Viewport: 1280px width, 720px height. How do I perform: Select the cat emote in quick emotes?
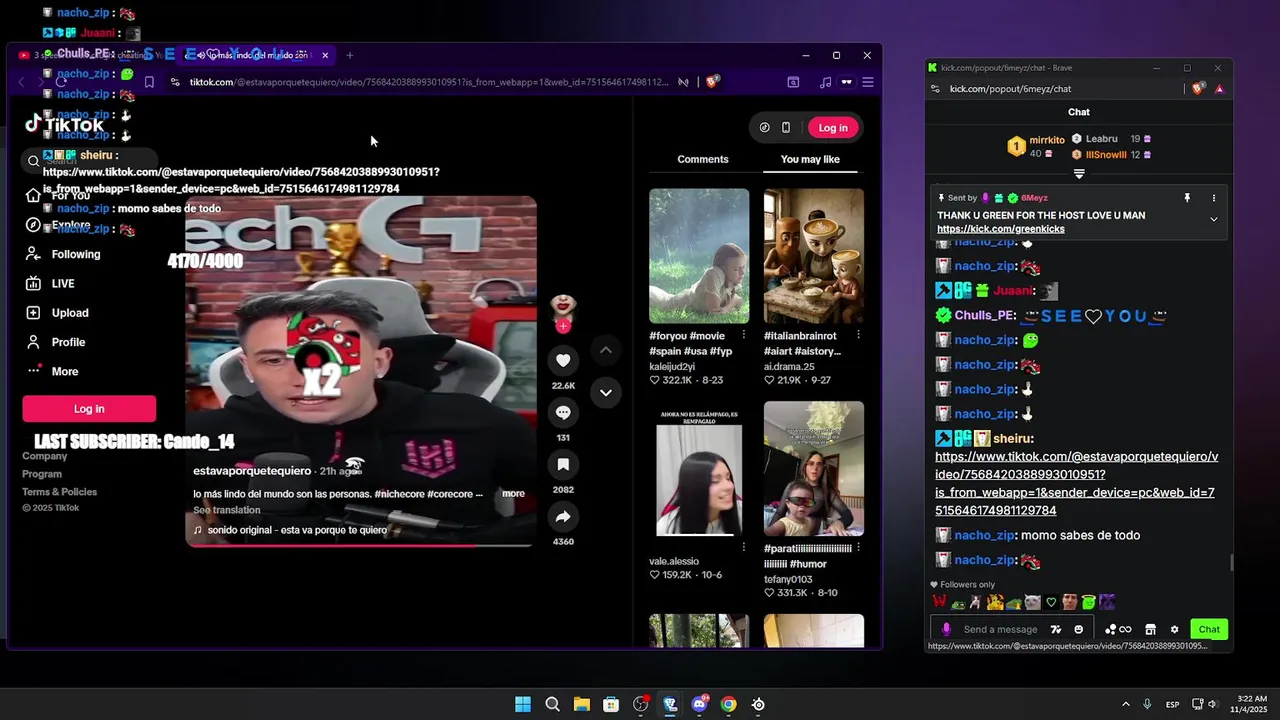pyautogui.click(x=1033, y=602)
